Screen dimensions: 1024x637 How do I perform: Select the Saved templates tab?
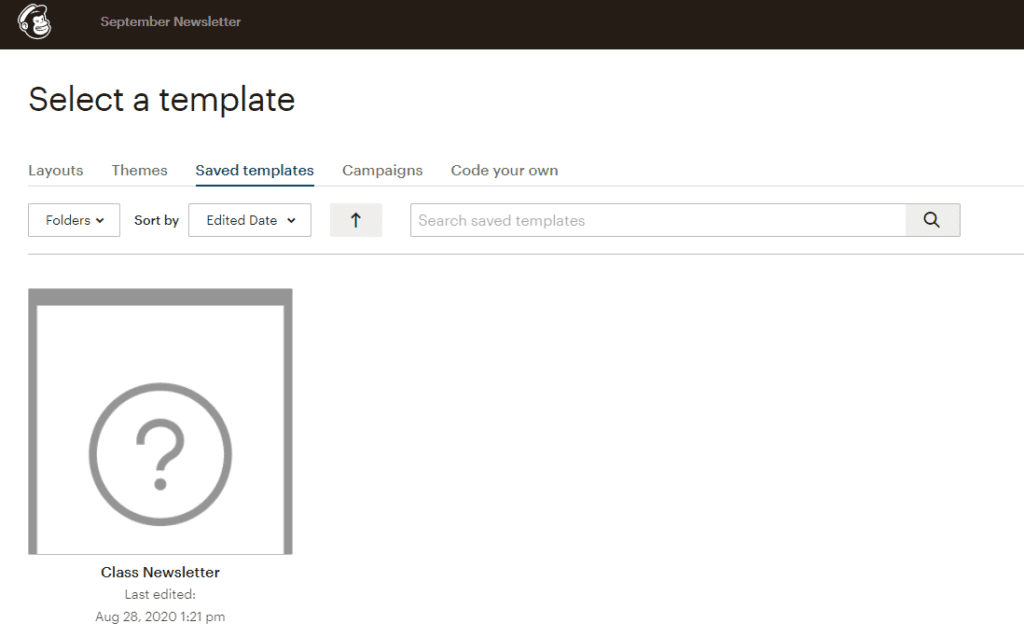[255, 171]
